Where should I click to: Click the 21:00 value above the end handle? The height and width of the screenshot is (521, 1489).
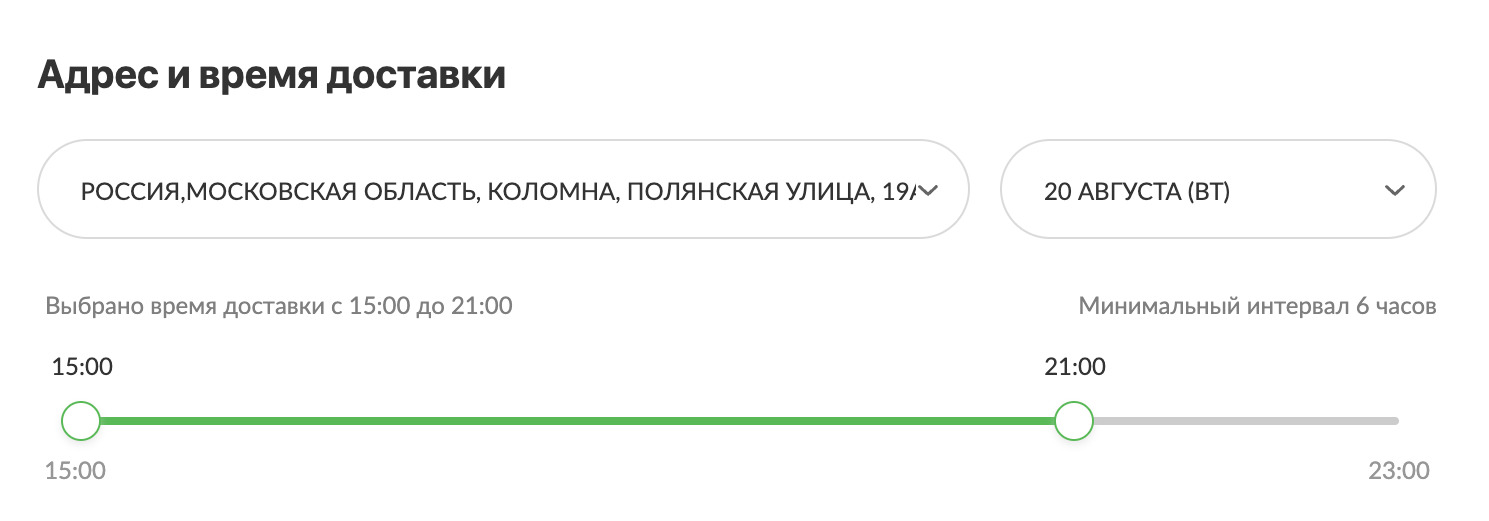pyautogui.click(x=1075, y=367)
